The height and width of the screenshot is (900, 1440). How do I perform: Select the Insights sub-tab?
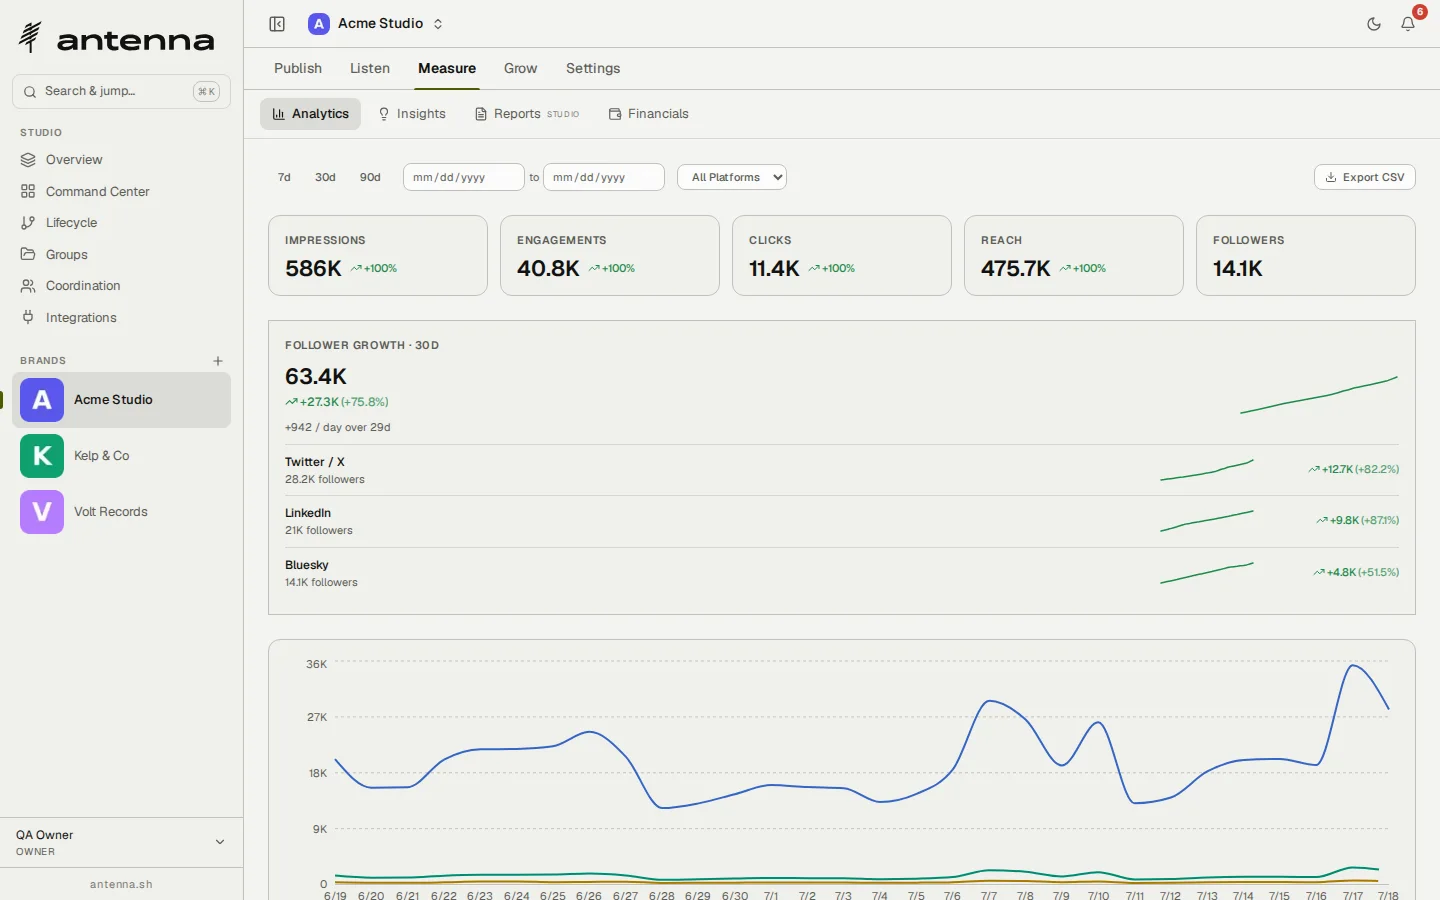[411, 114]
